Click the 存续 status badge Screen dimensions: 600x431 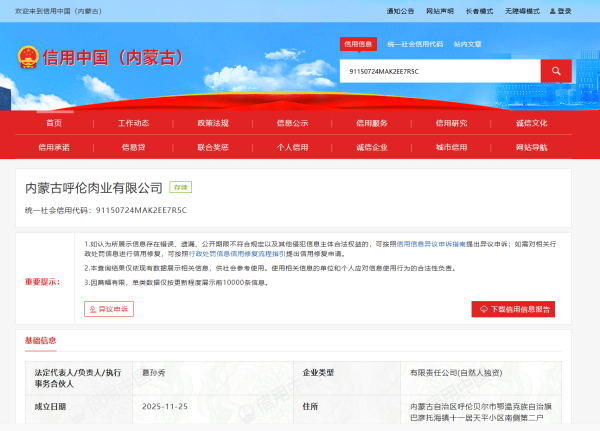click(x=180, y=187)
